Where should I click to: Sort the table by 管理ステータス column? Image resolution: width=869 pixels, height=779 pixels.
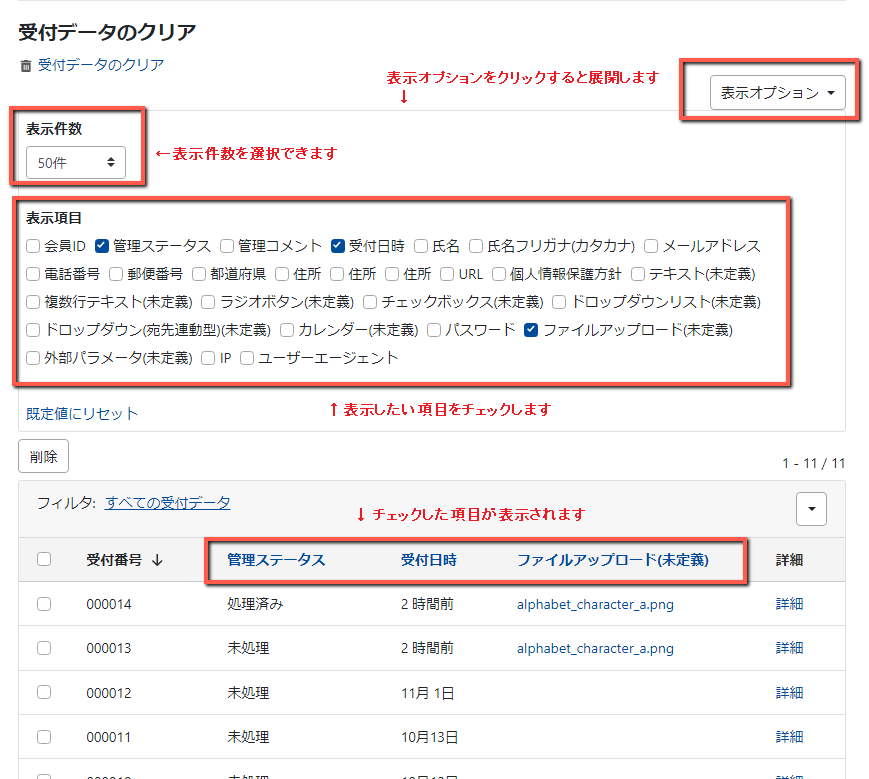tap(275, 560)
